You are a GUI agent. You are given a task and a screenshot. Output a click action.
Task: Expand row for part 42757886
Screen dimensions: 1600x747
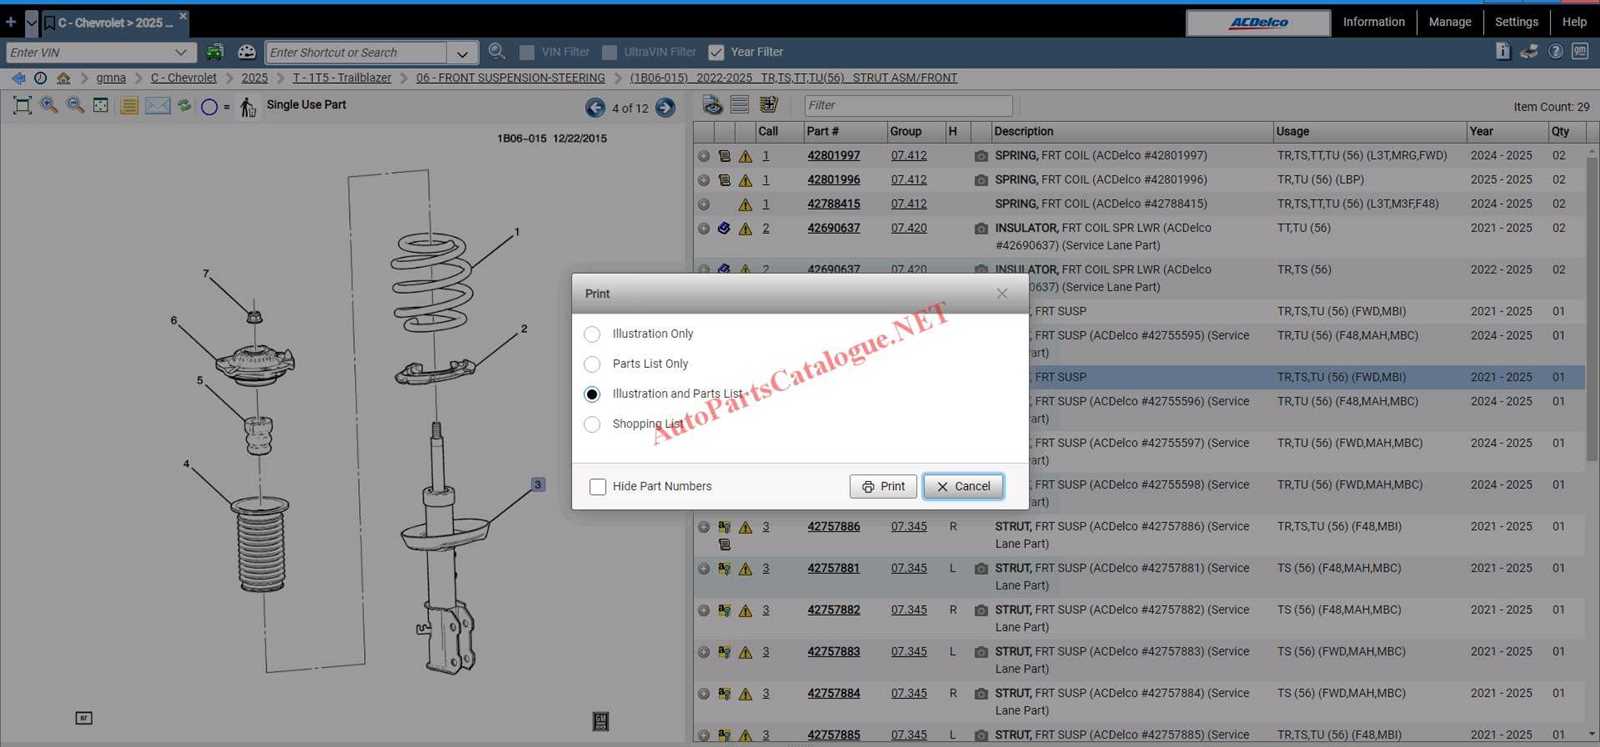[704, 527]
